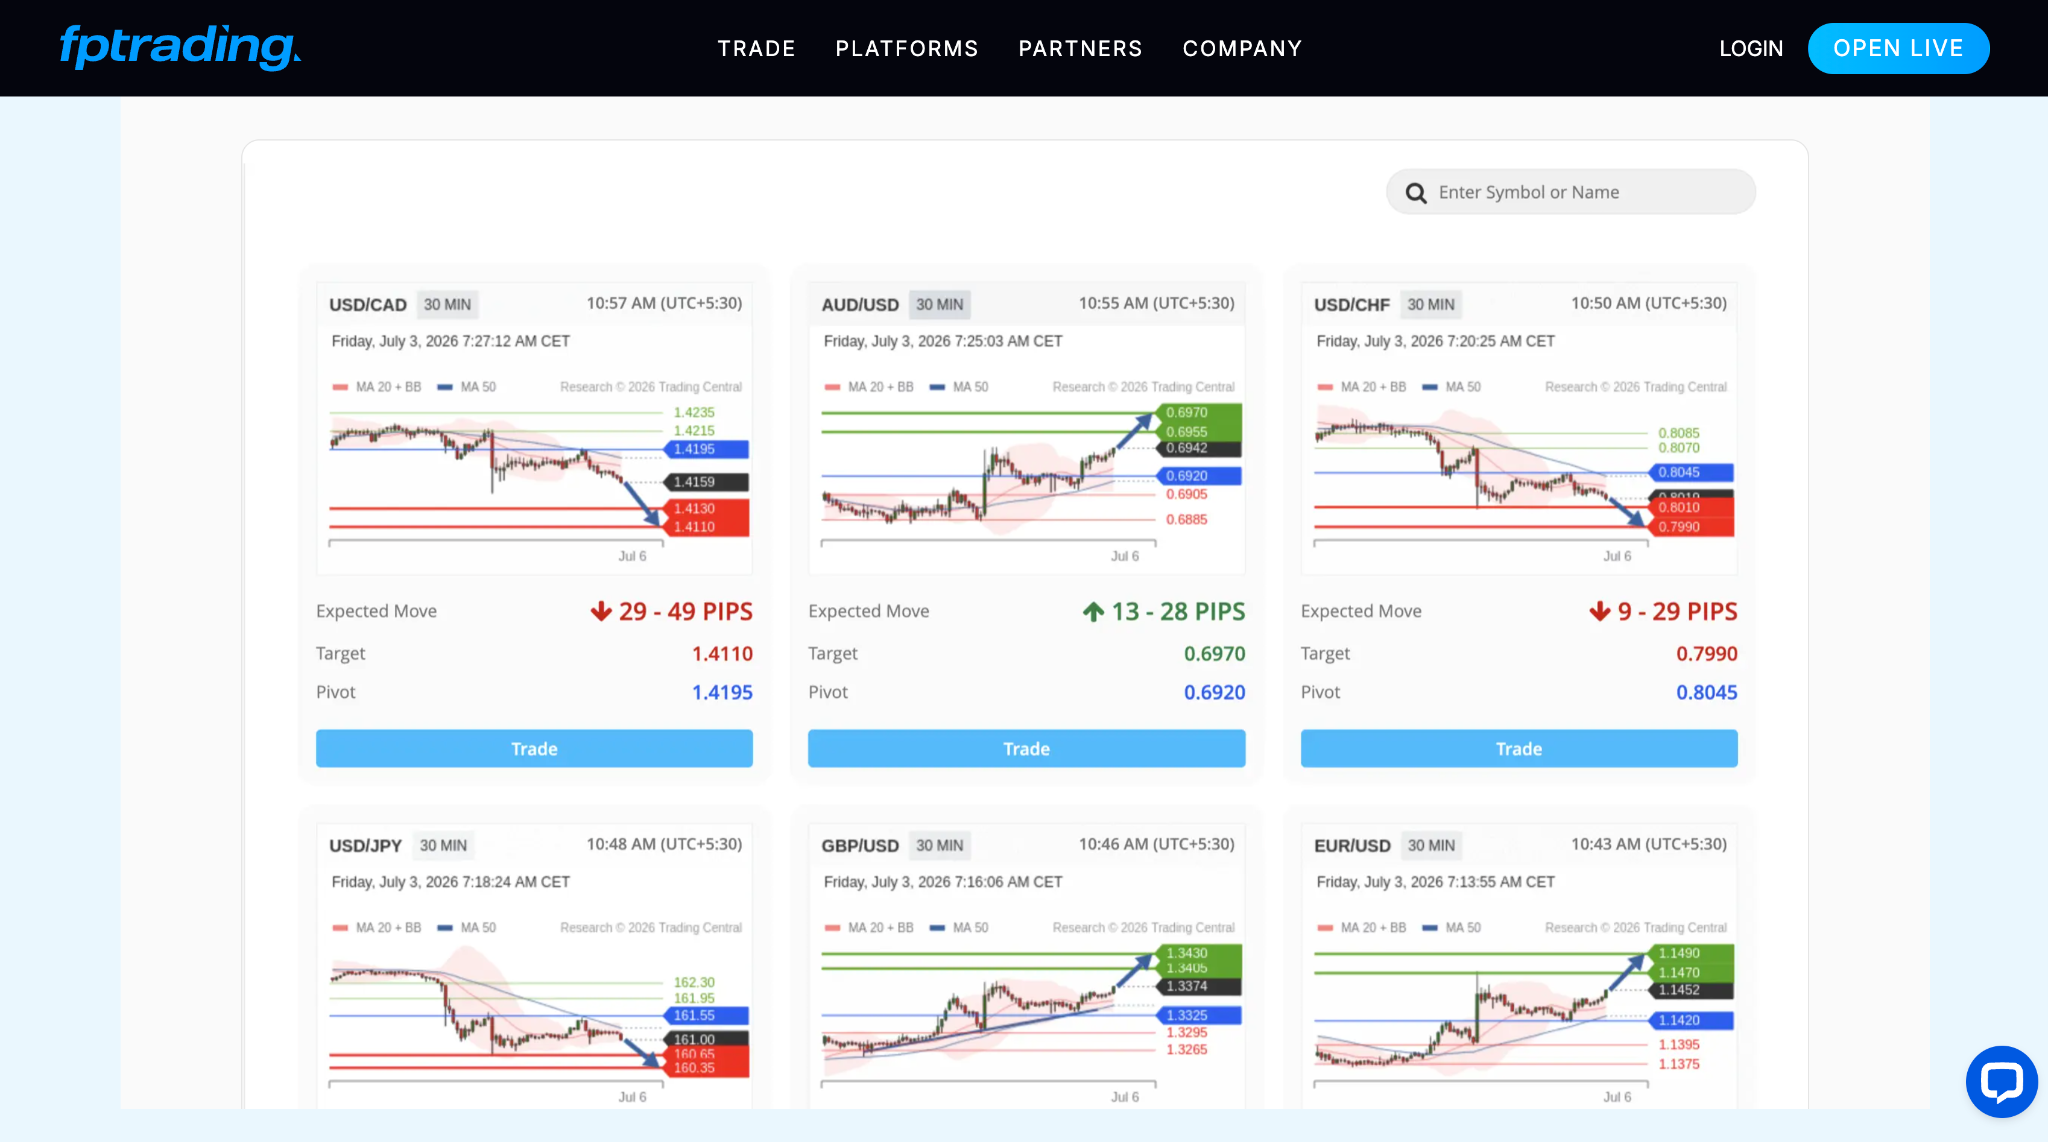The width and height of the screenshot is (2048, 1142).
Task: Click the 29 - 49 PIPS expected move
Action: (x=686, y=611)
